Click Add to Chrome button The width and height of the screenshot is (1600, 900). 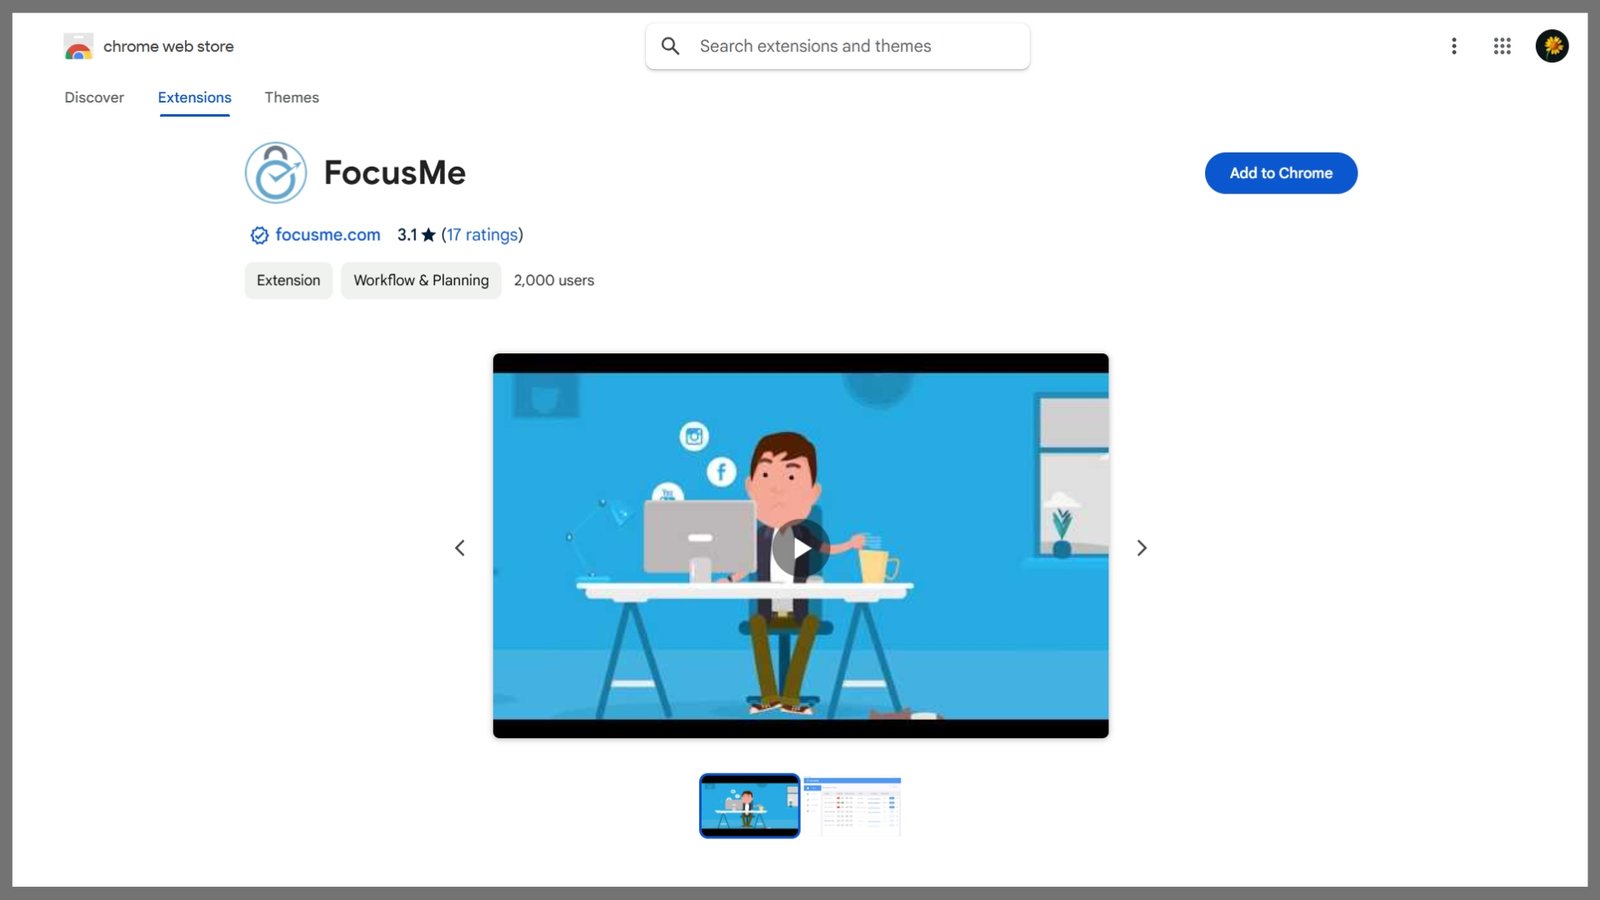coord(1281,173)
